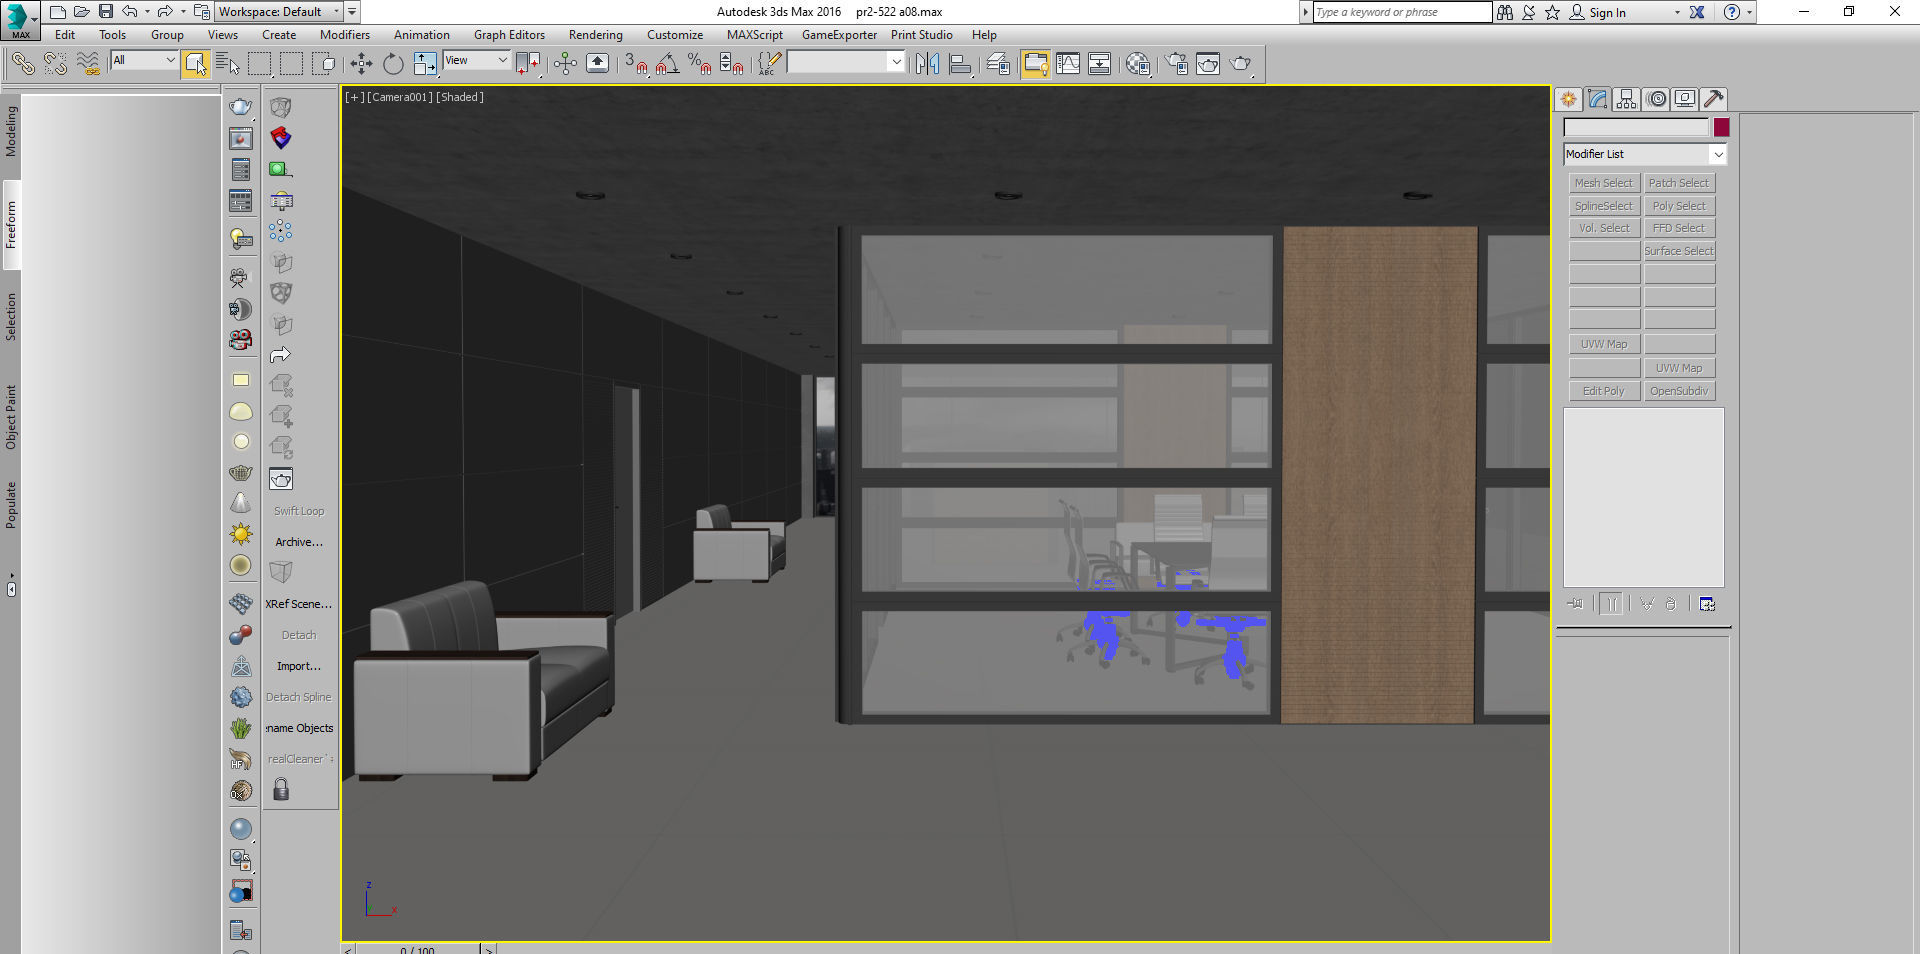Open Reference Coordinate System View dropdown
The height and width of the screenshot is (954, 1920).
477,61
